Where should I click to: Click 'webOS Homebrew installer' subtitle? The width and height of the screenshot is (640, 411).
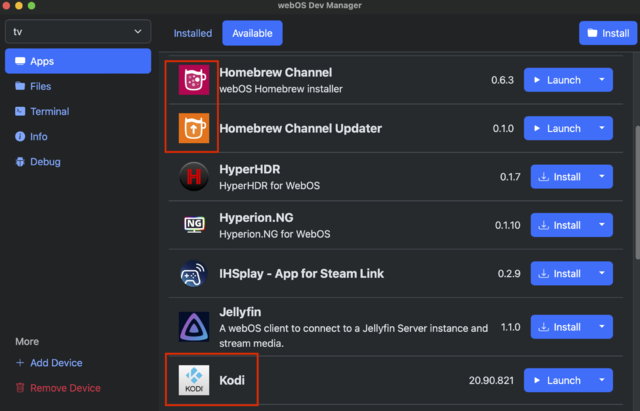[x=281, y=89]
